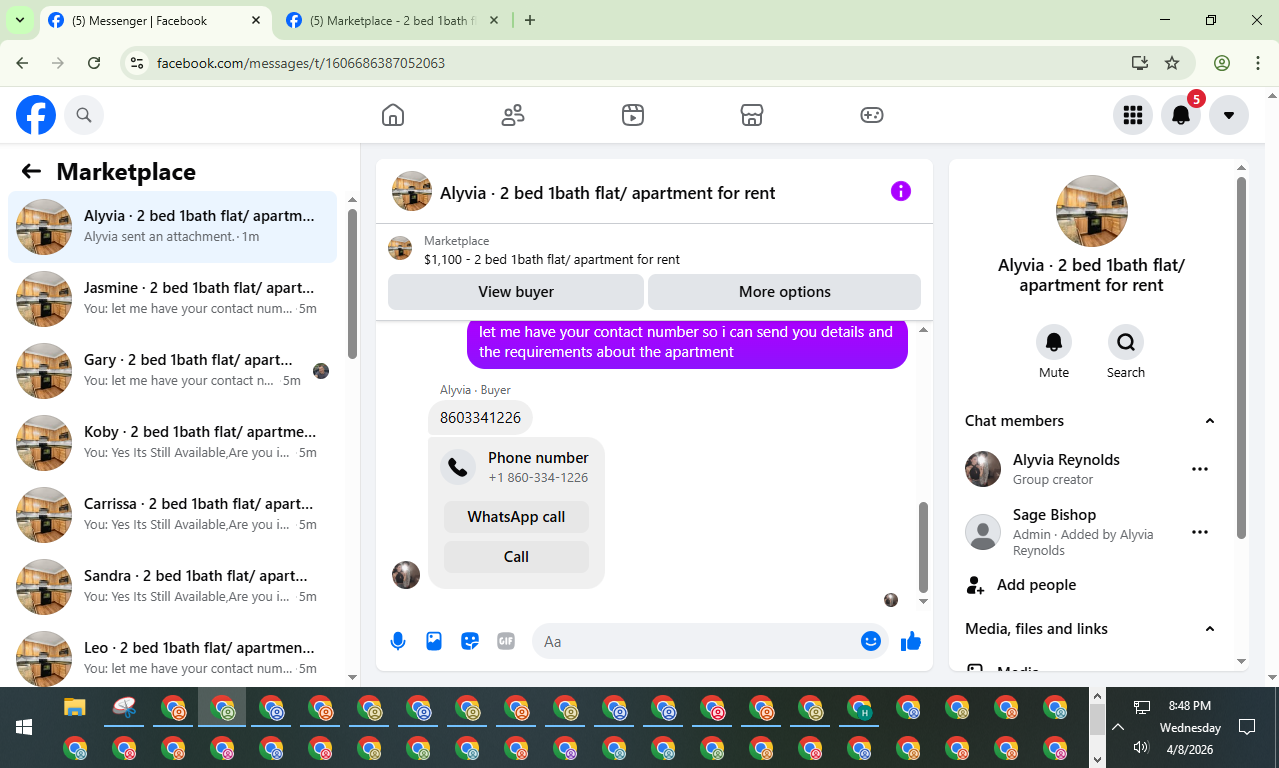1279x768 pixels.
Task: Show hidden system tray icons
Action: click(x=1118, y=727)
